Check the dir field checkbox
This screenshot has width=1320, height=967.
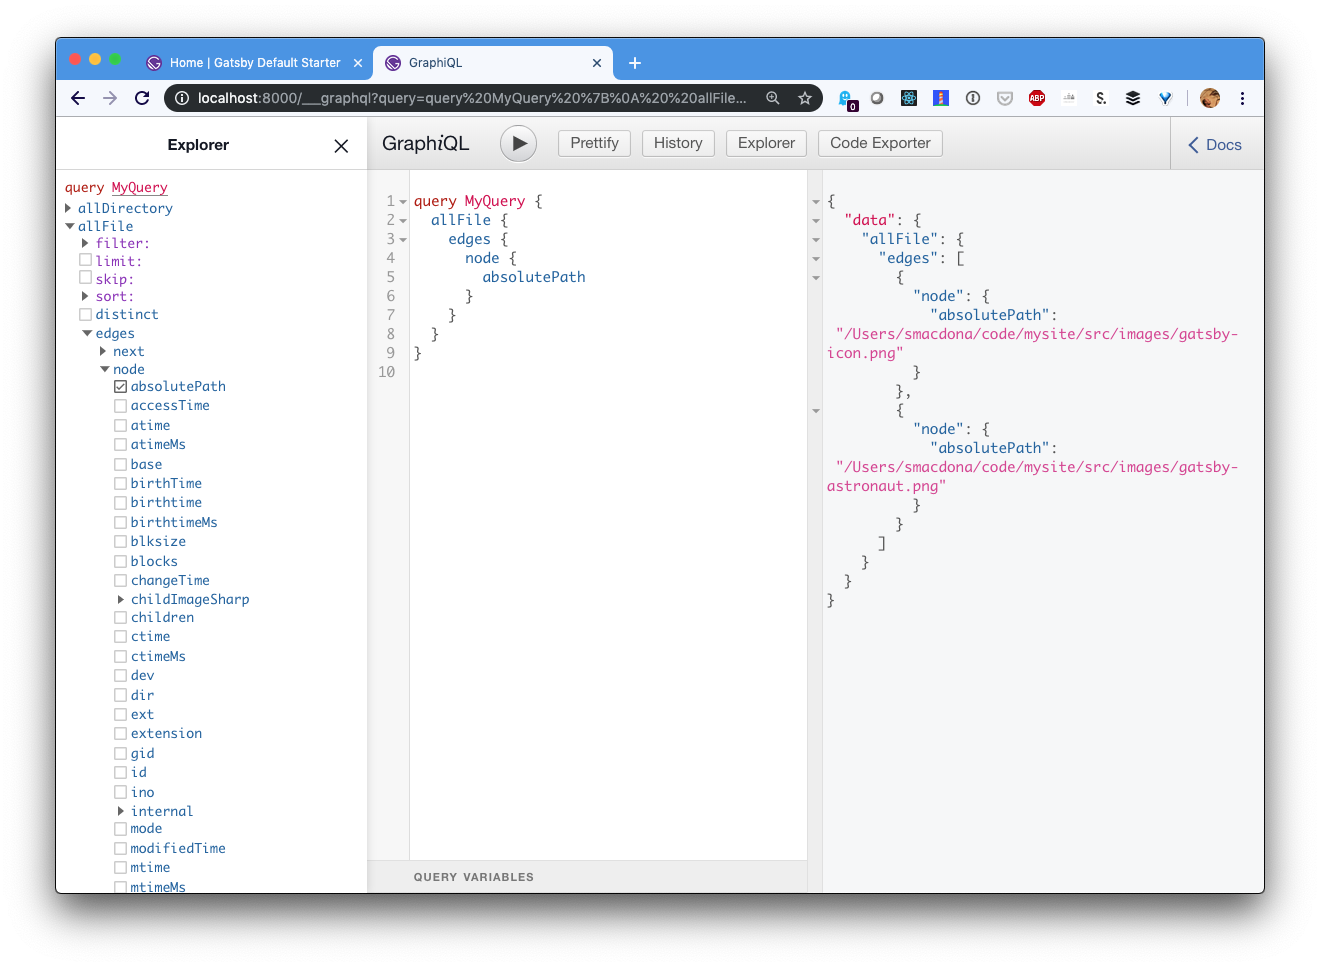120,696
